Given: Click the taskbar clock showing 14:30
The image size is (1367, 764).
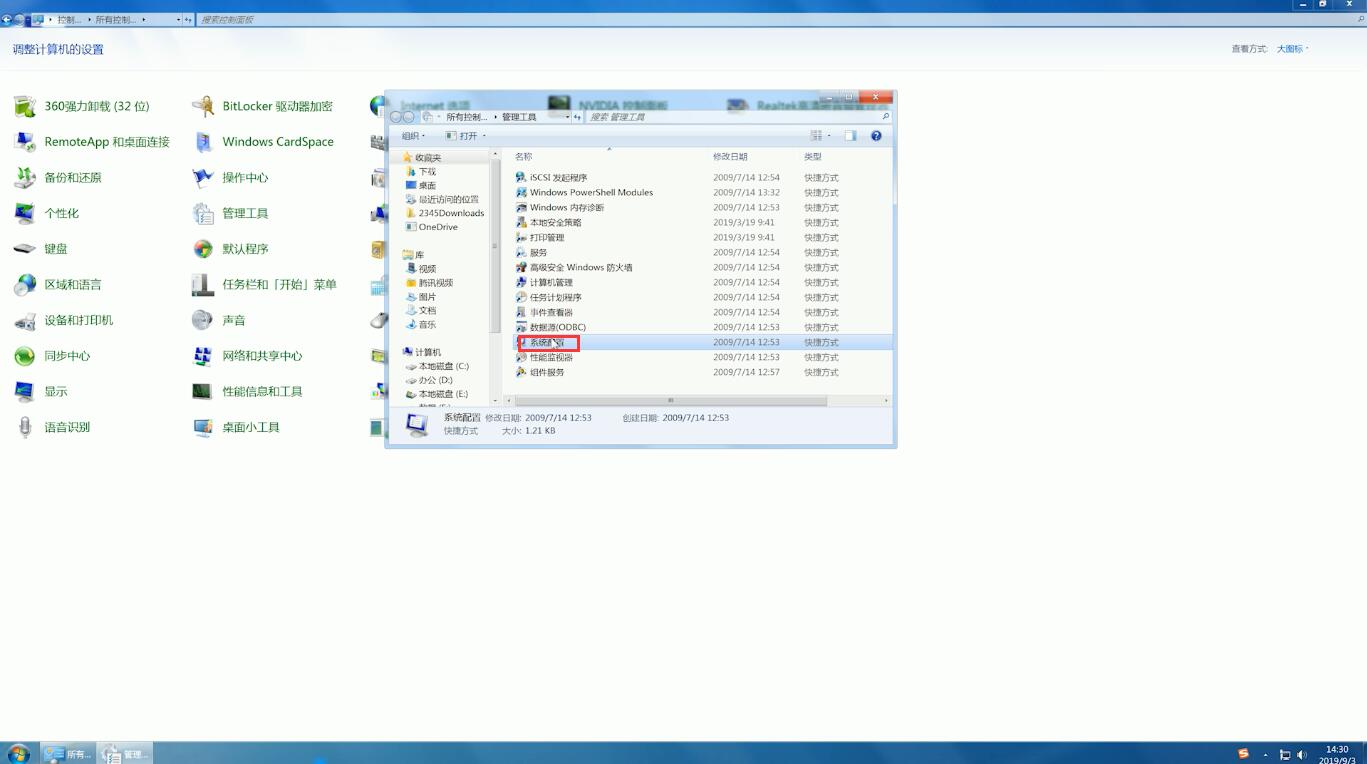Looking at the screenshot, I should click(1337, 755).
